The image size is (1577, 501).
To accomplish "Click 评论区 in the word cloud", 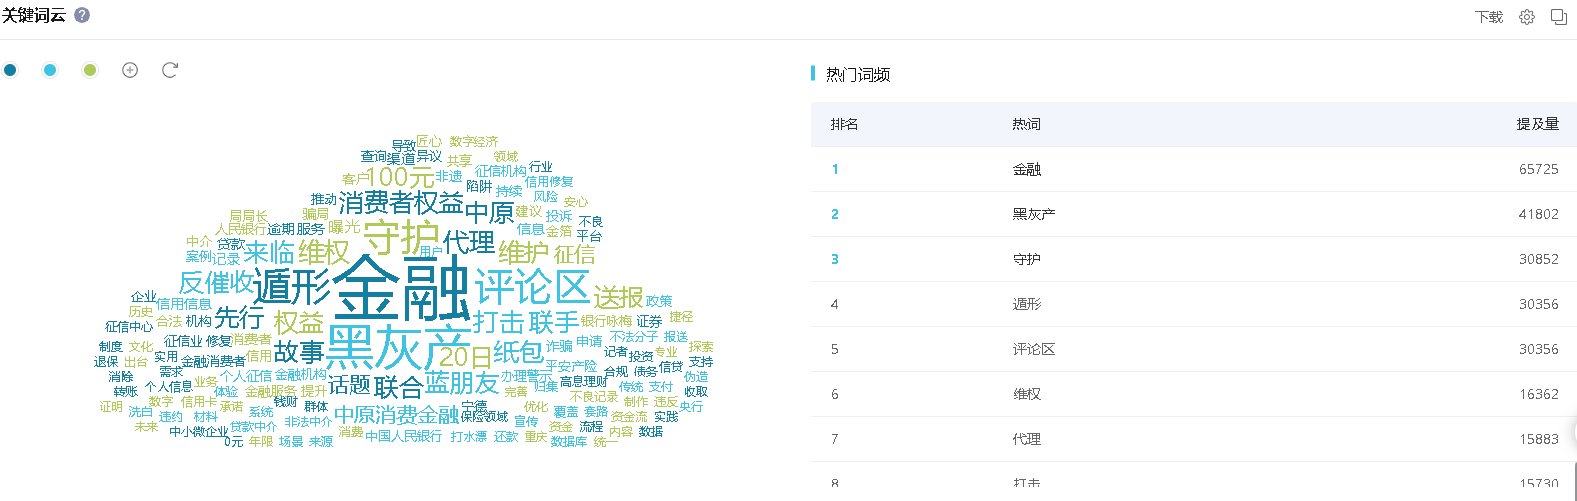I will (532, 288).
